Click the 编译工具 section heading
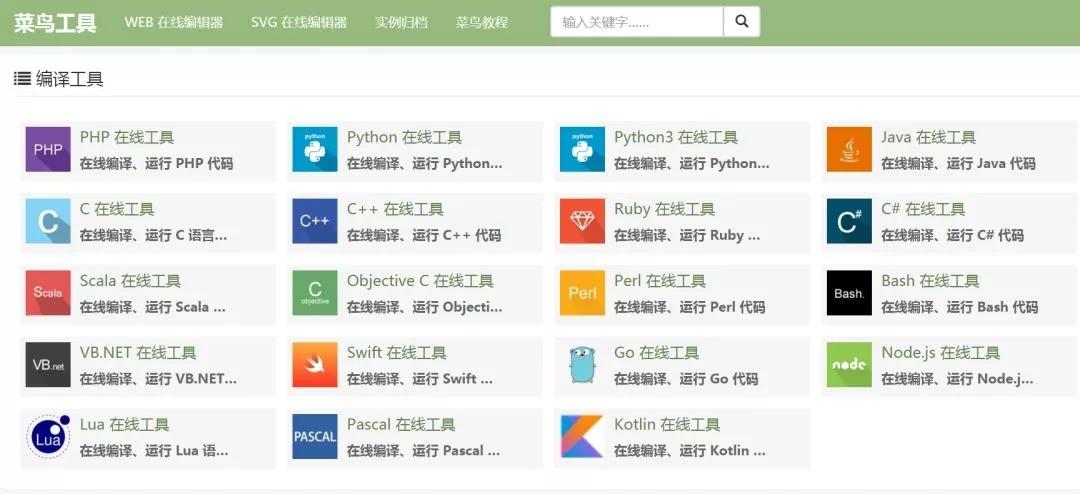 pos(70,79)
